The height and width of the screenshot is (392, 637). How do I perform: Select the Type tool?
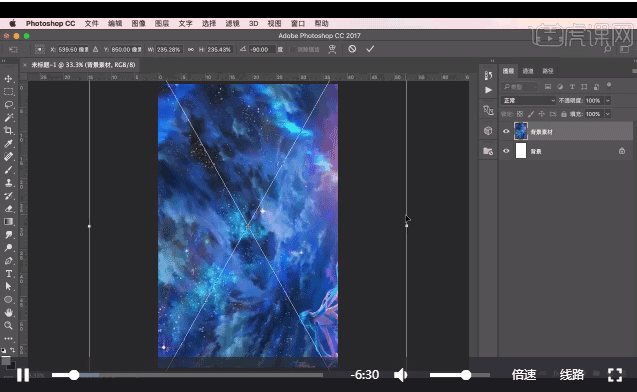point(9,273)
